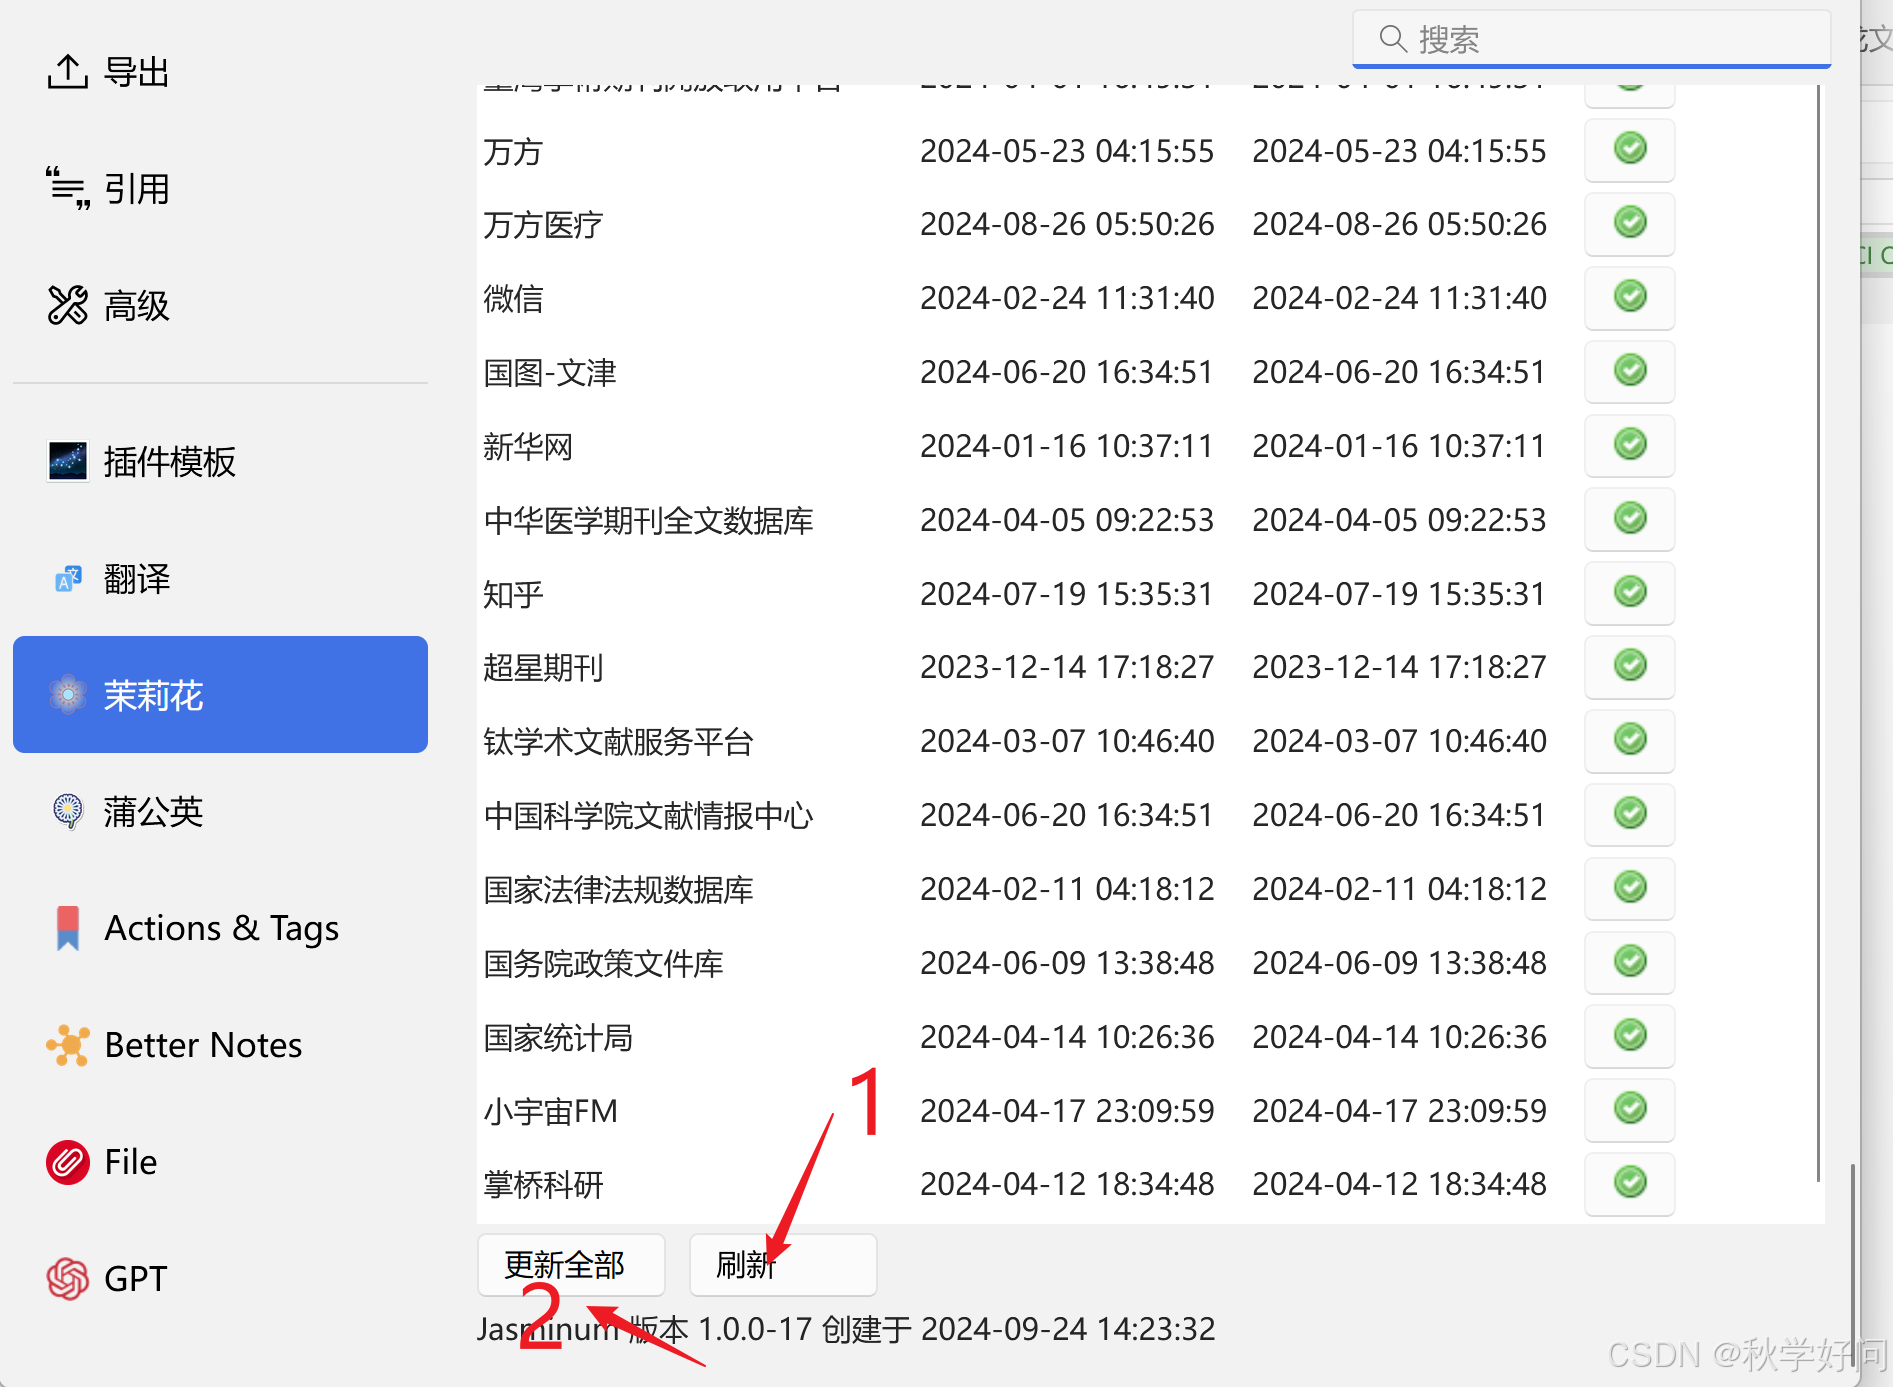This screenshot has height=1387, width=1893.
Task: Click the Jasminum version 1.0.0-17 text
Action: click(x=846, y=1329)
